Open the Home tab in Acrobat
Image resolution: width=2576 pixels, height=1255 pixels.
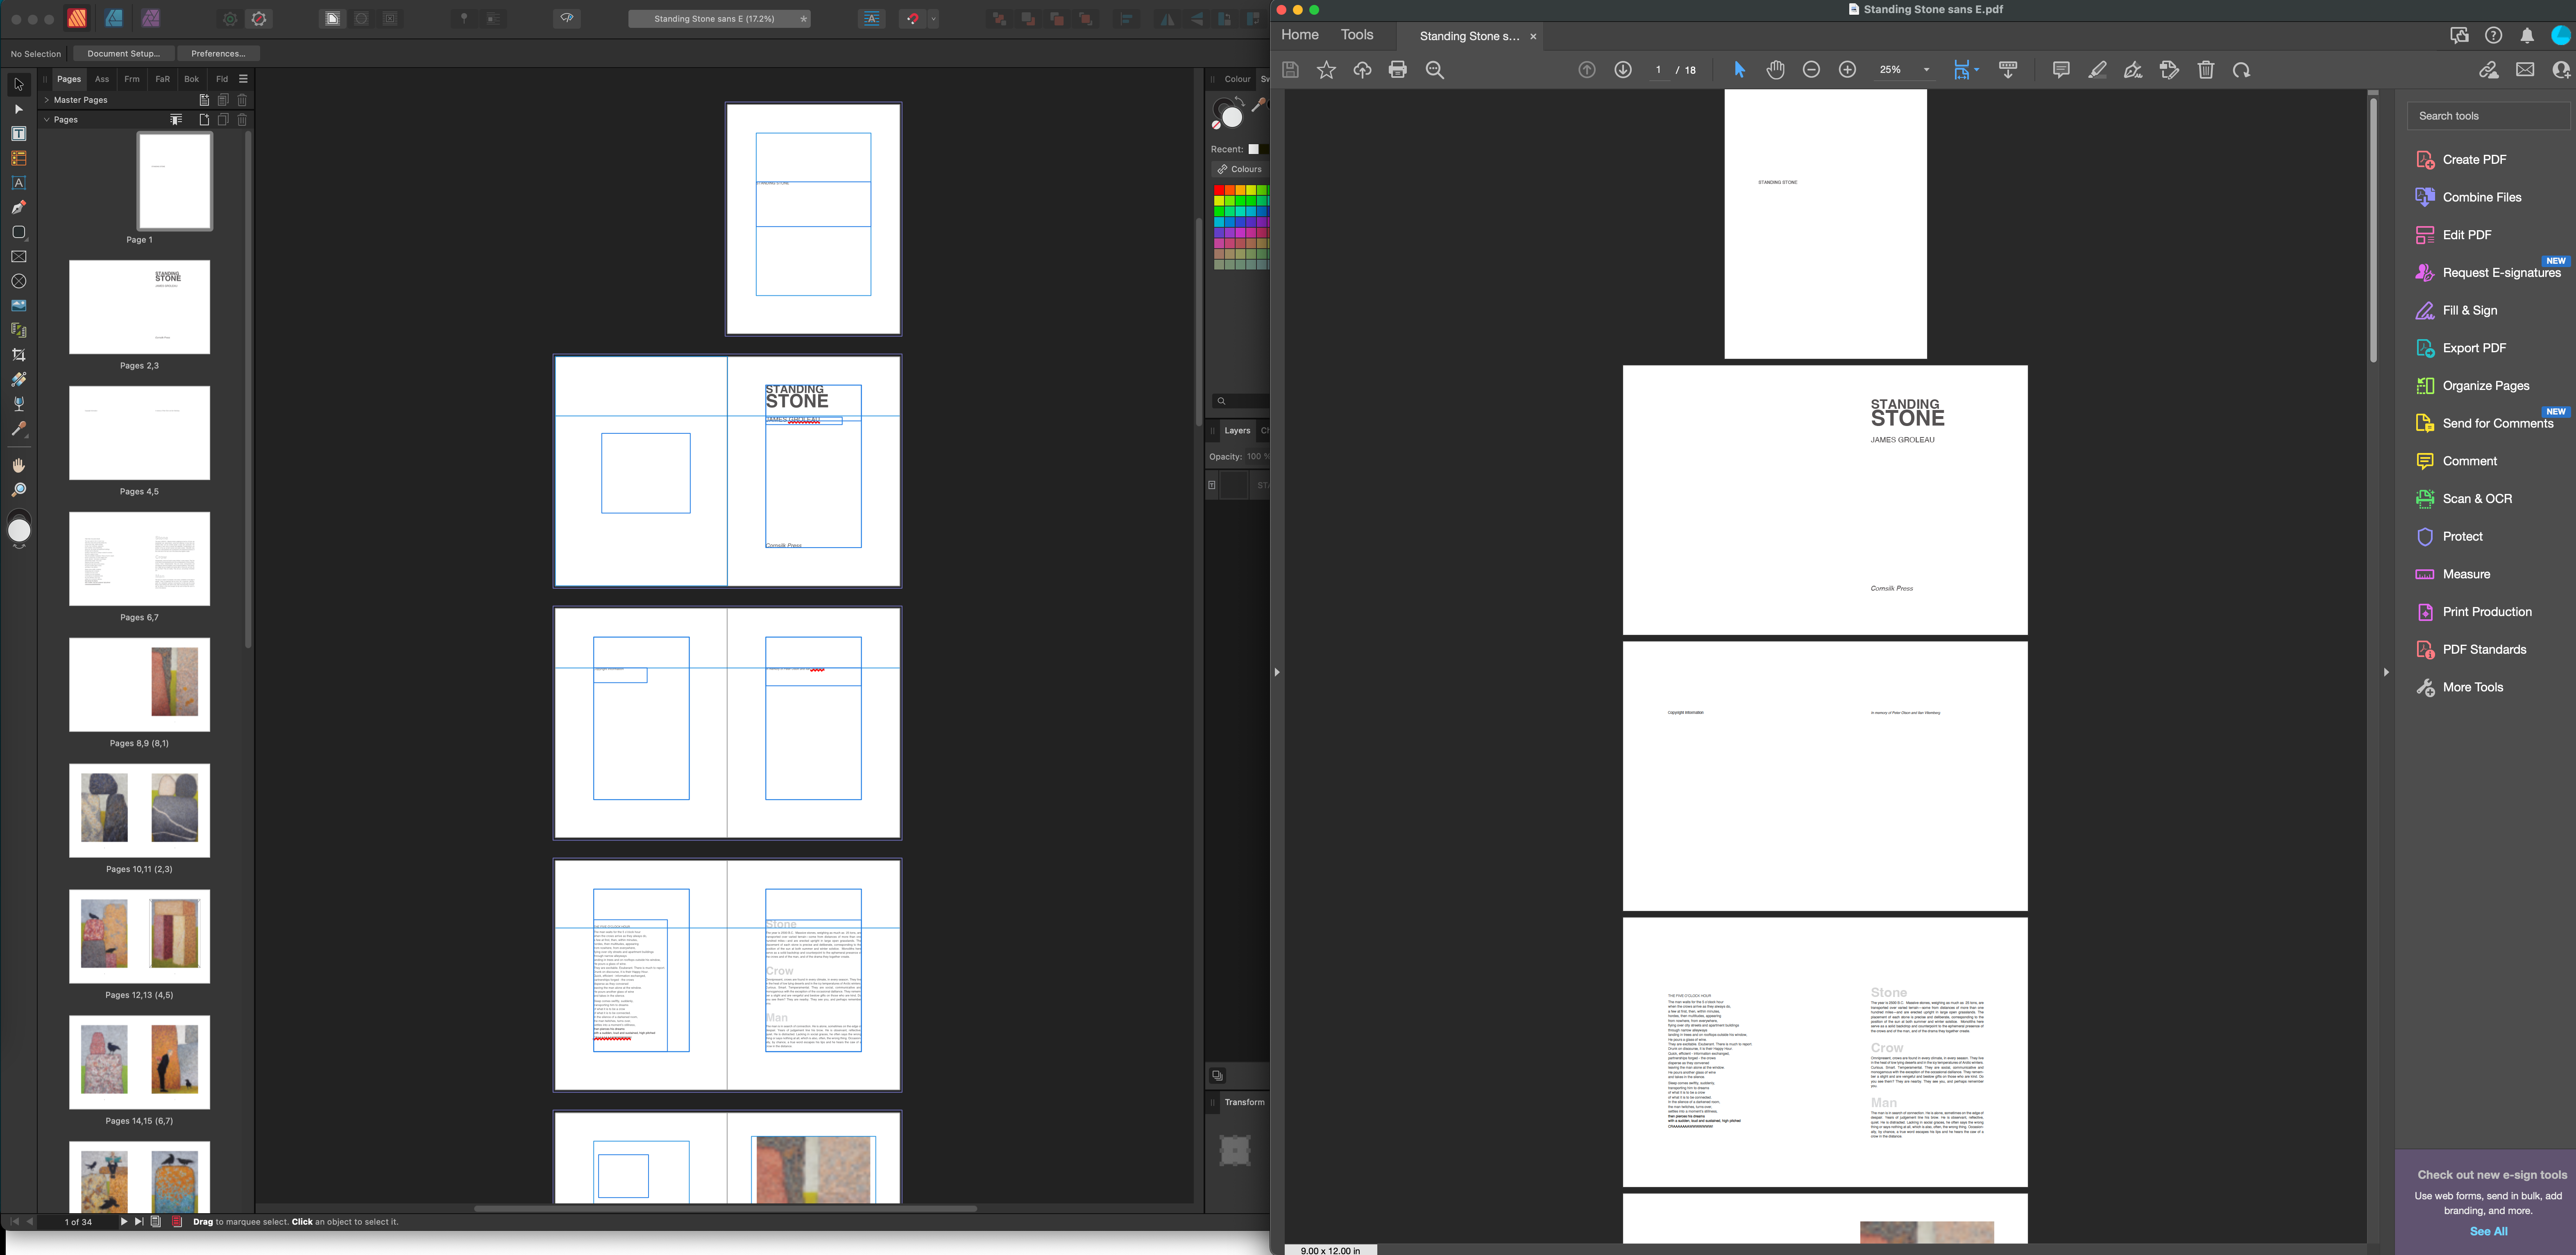(1300, 35)
